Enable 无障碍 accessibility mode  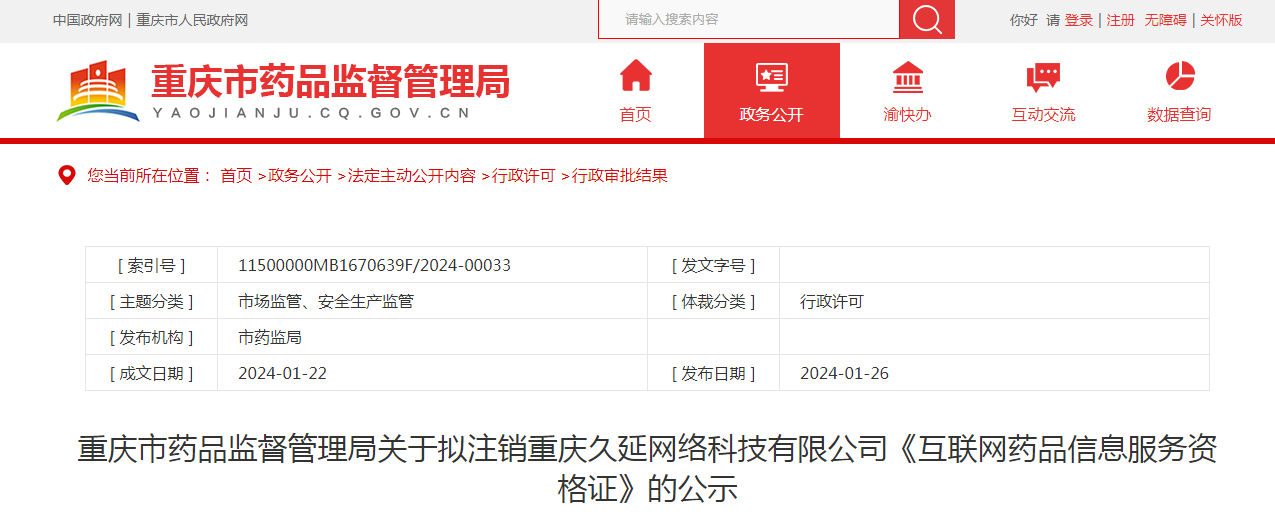pyautogui.click(x=1165, y=20)
